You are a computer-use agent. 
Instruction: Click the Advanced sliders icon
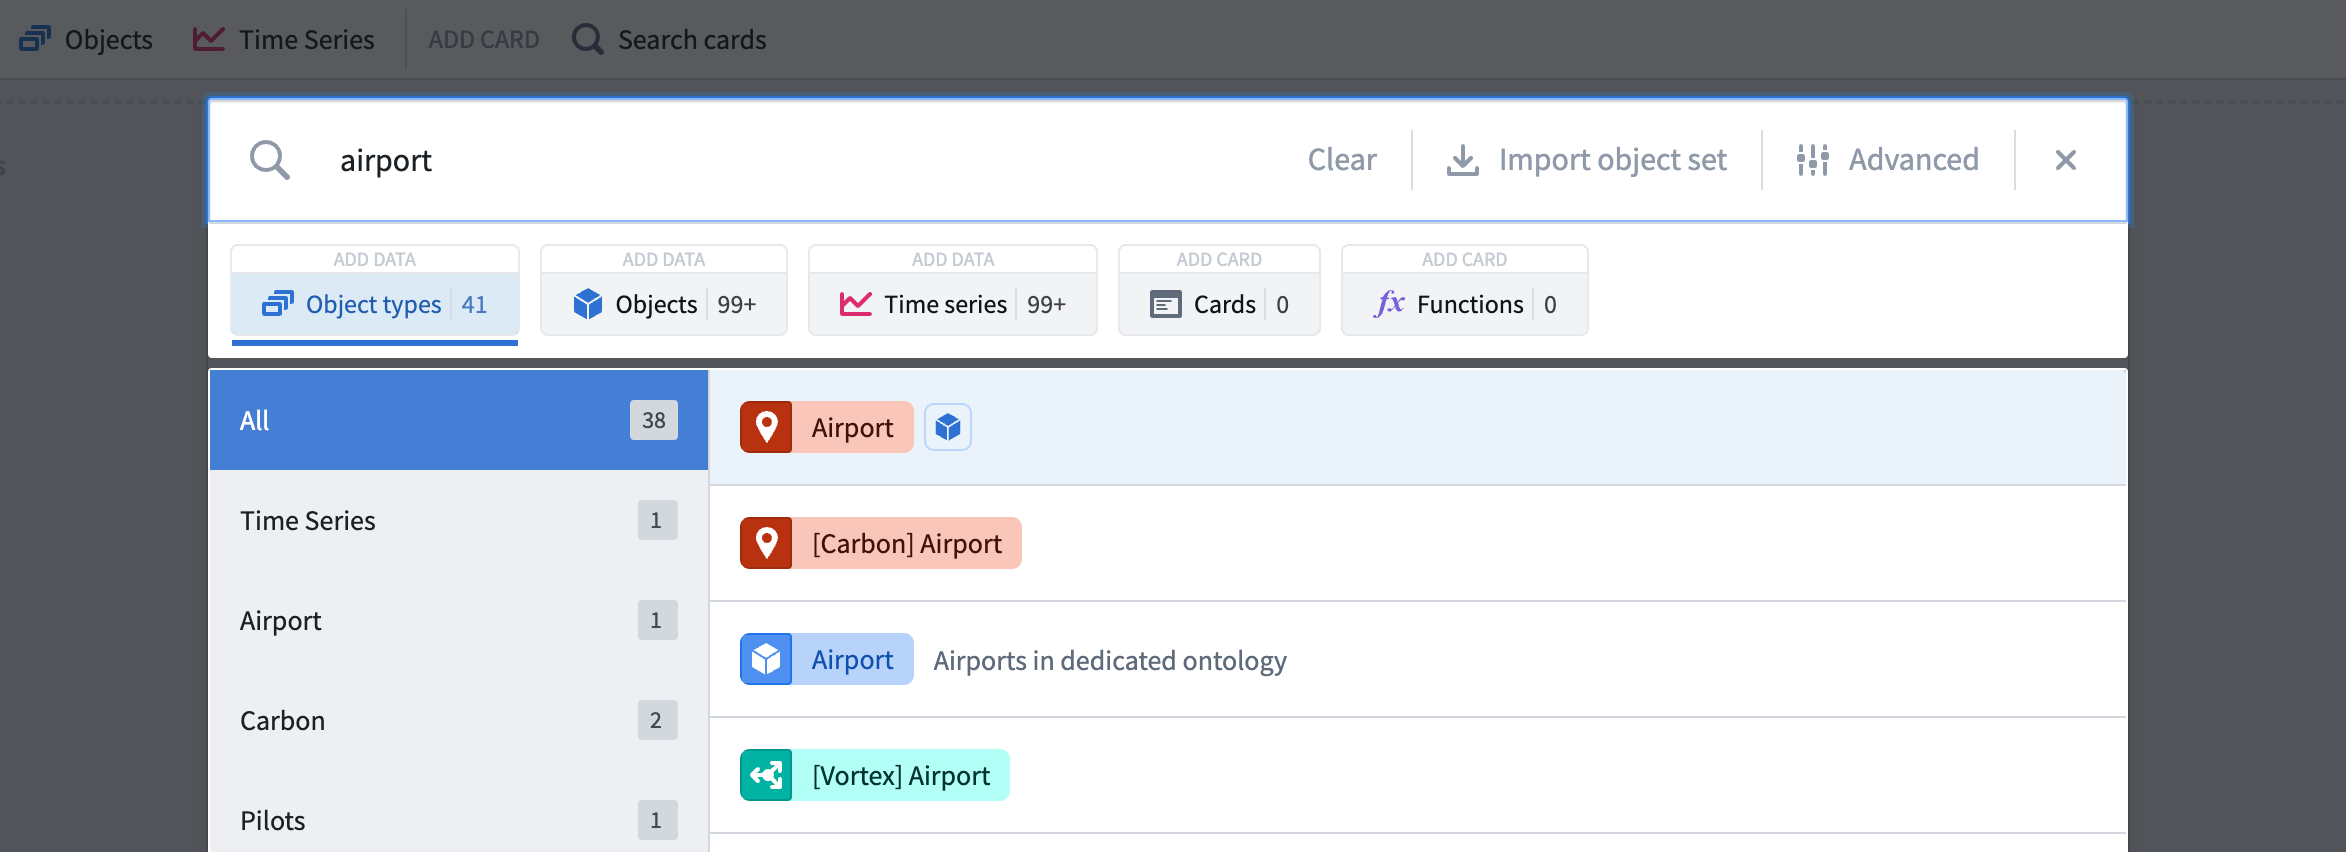click(x=1813, y=160)
